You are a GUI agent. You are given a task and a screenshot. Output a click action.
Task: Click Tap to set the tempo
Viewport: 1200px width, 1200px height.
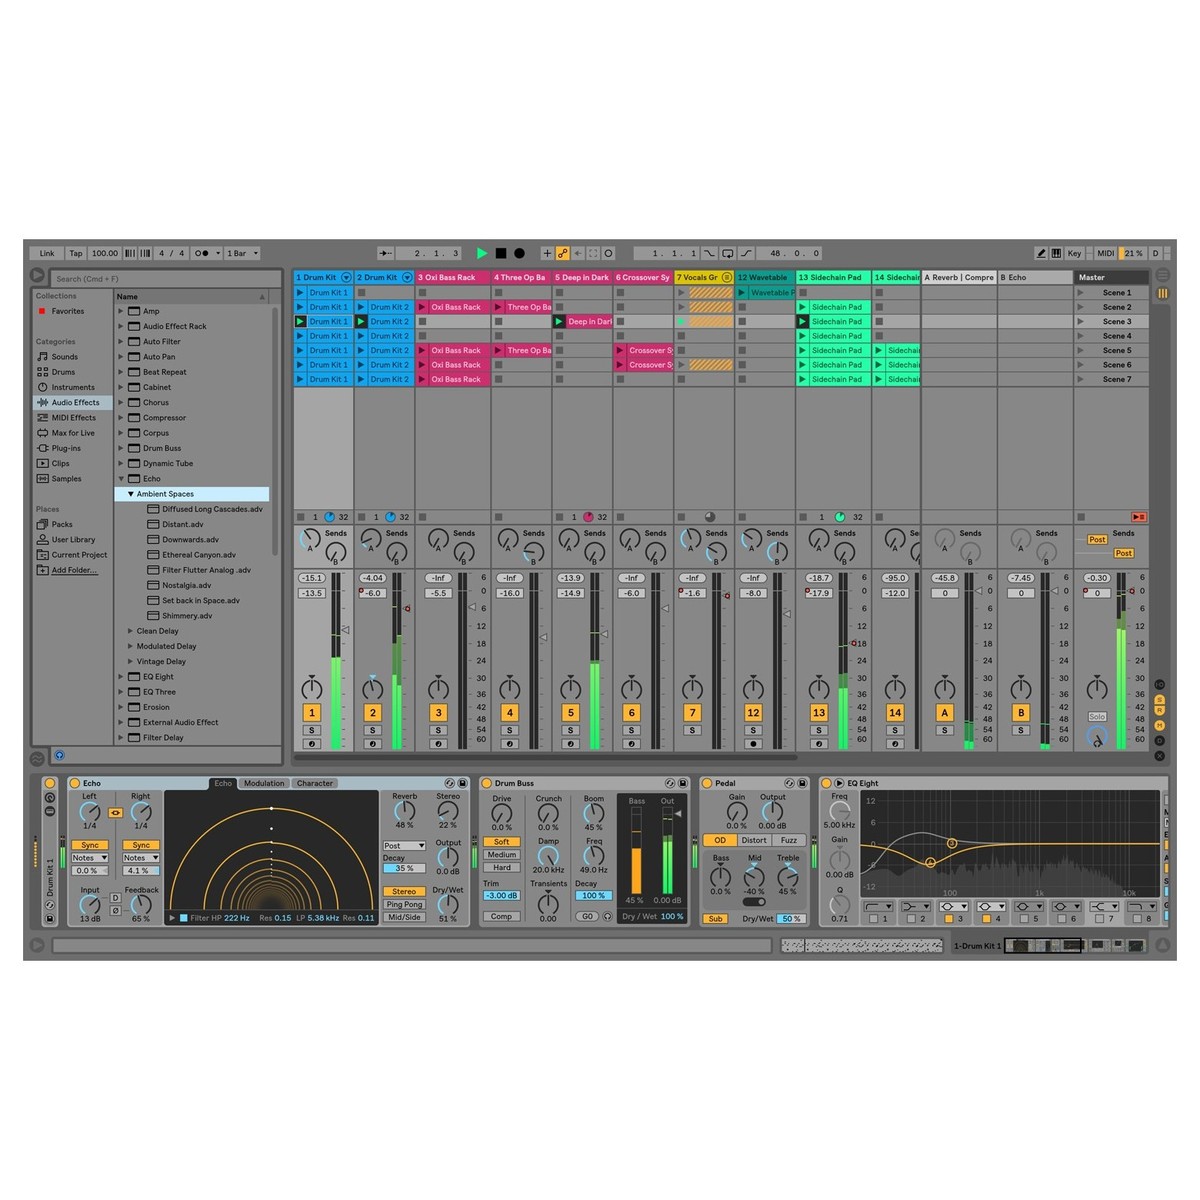(x=75, y=253)
